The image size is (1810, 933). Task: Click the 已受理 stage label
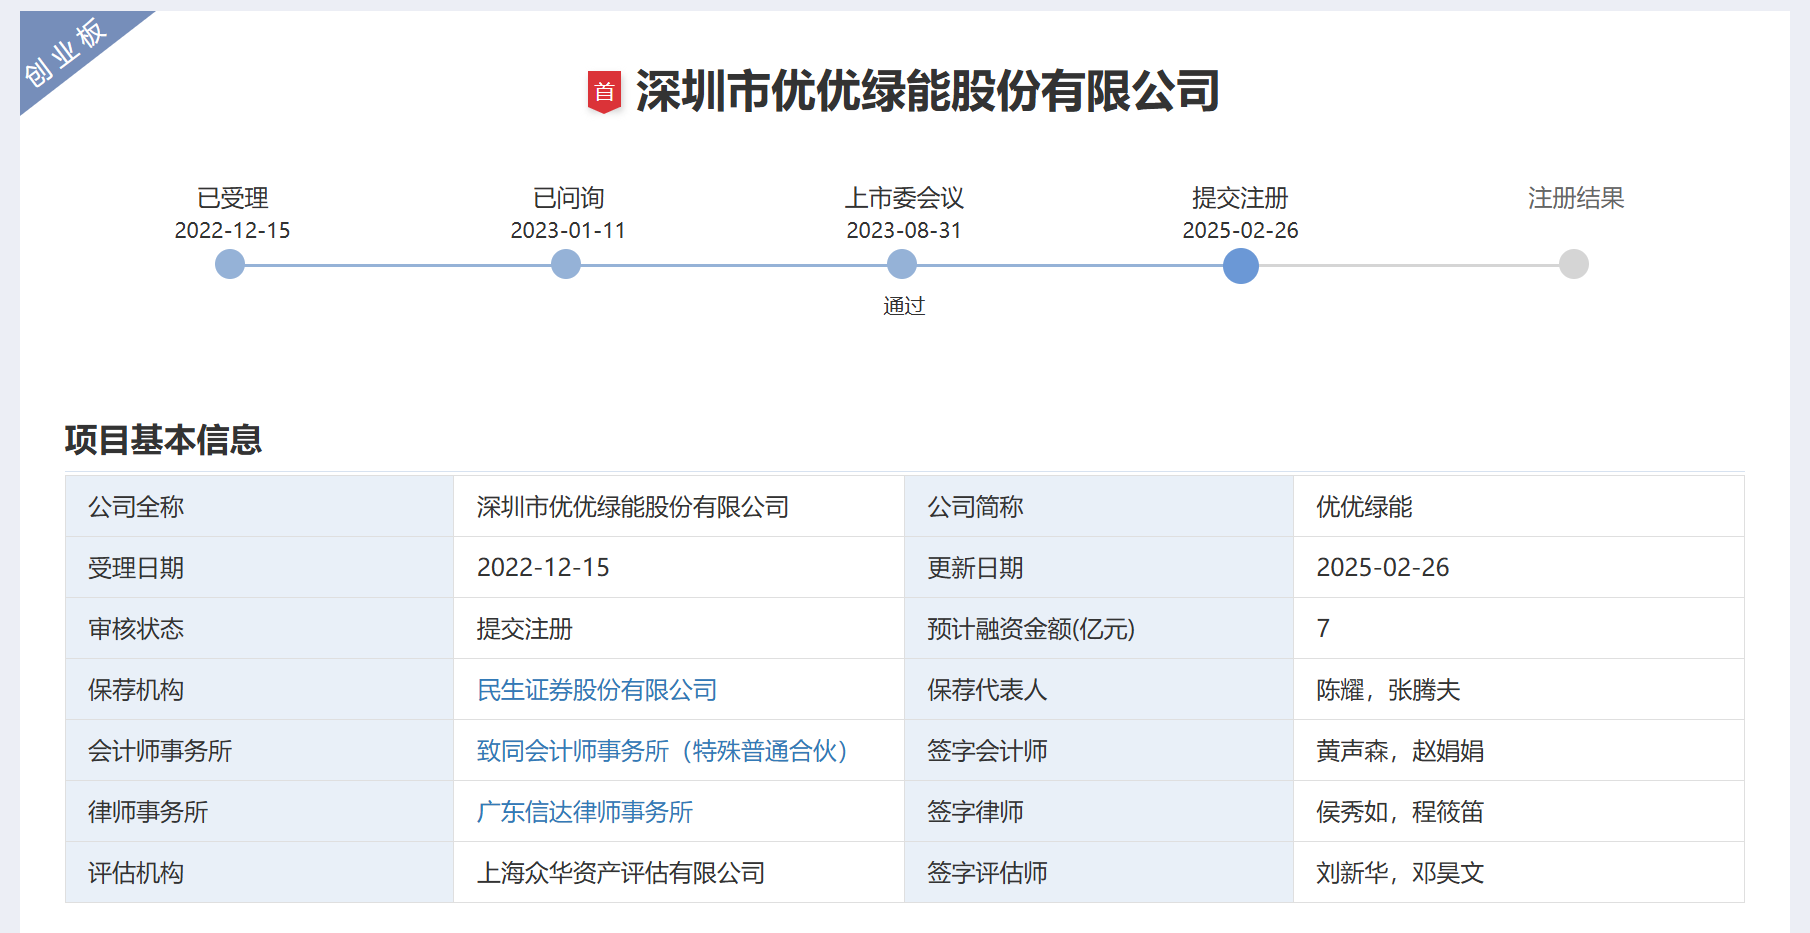click(x=232, y=198)
